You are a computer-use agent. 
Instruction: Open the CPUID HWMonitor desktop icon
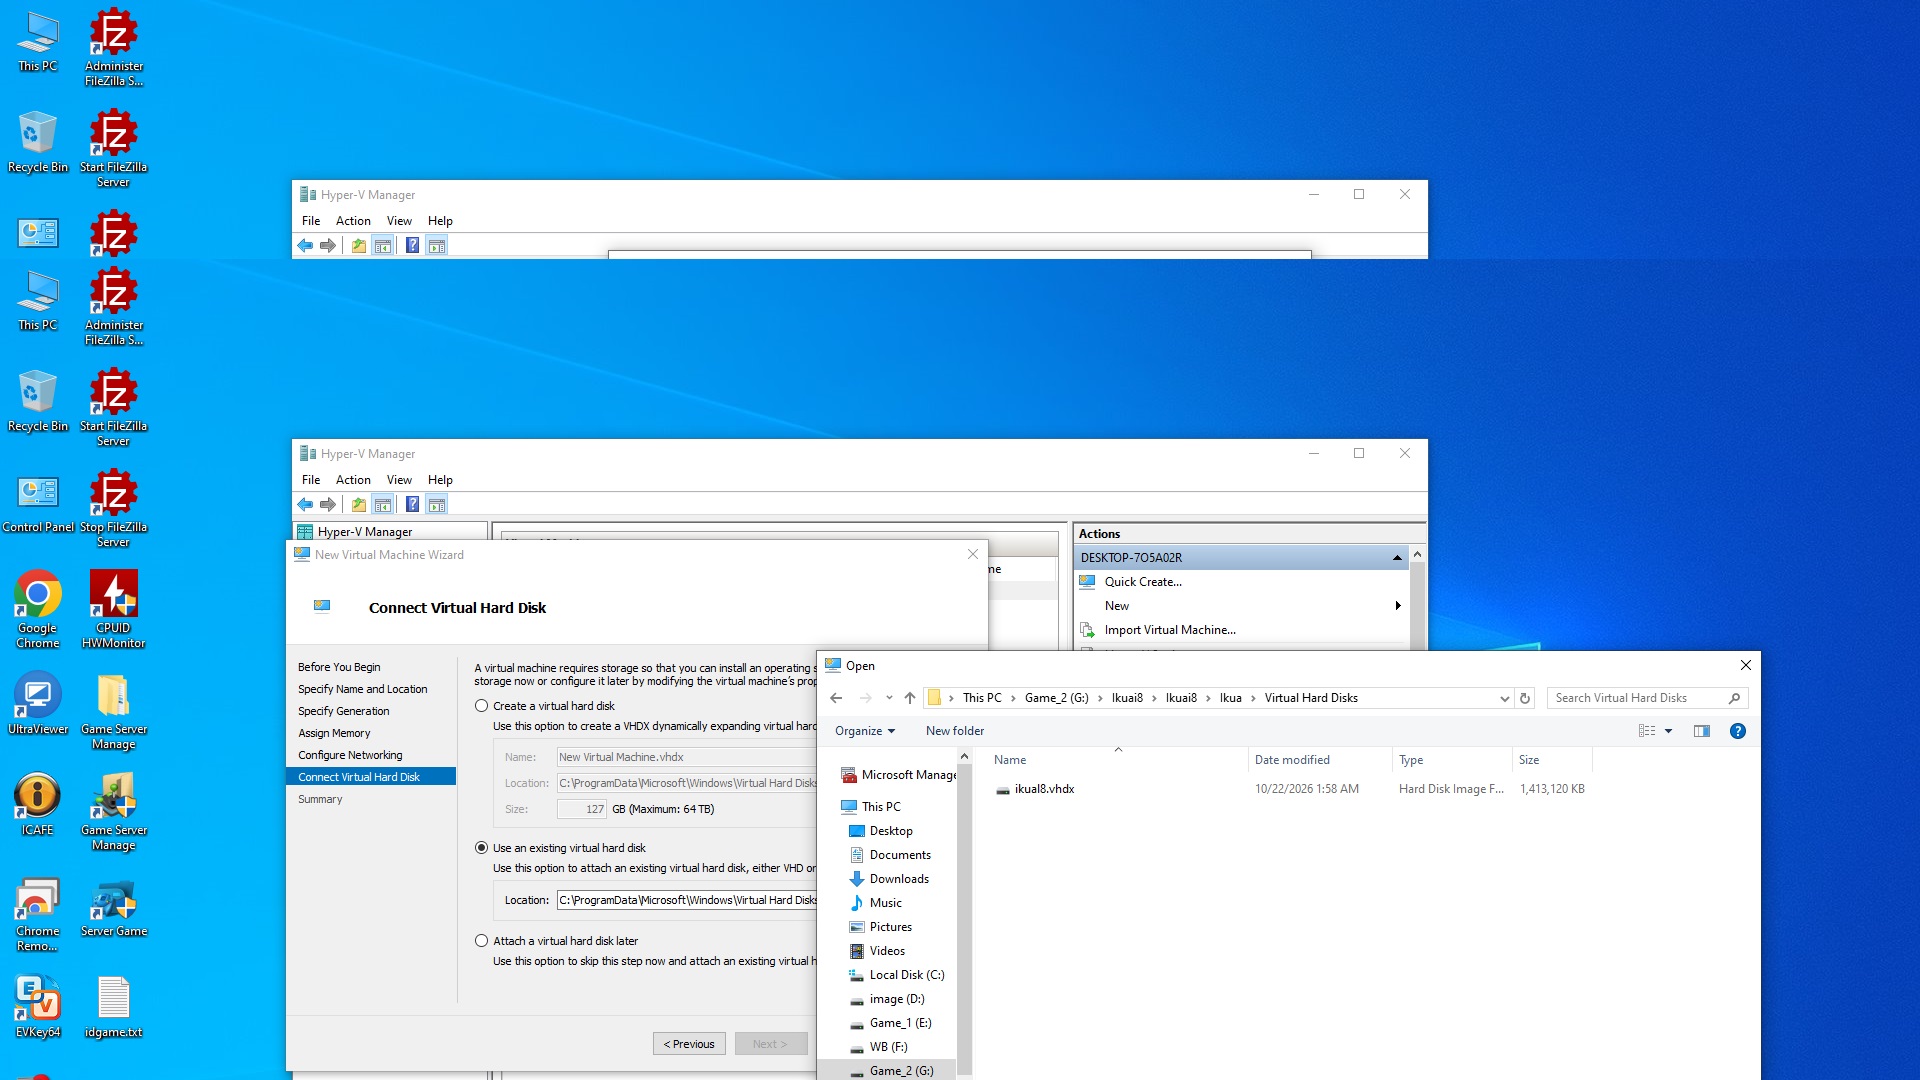114,609
